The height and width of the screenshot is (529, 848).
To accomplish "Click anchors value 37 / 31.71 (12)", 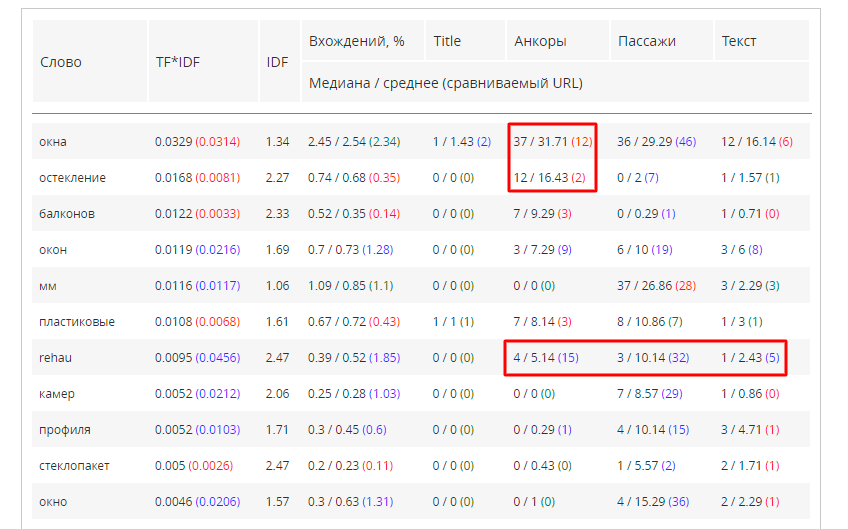I will (553, 142).
